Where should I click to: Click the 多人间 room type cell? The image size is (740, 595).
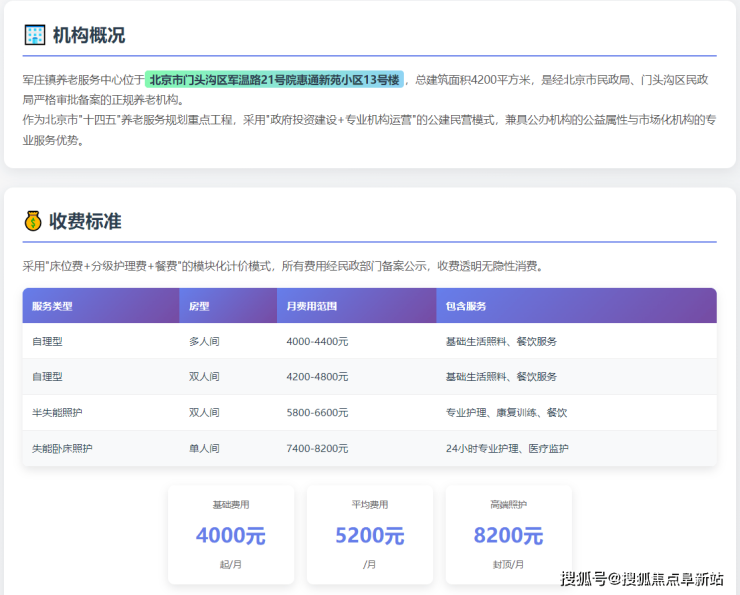pos(204,341)
